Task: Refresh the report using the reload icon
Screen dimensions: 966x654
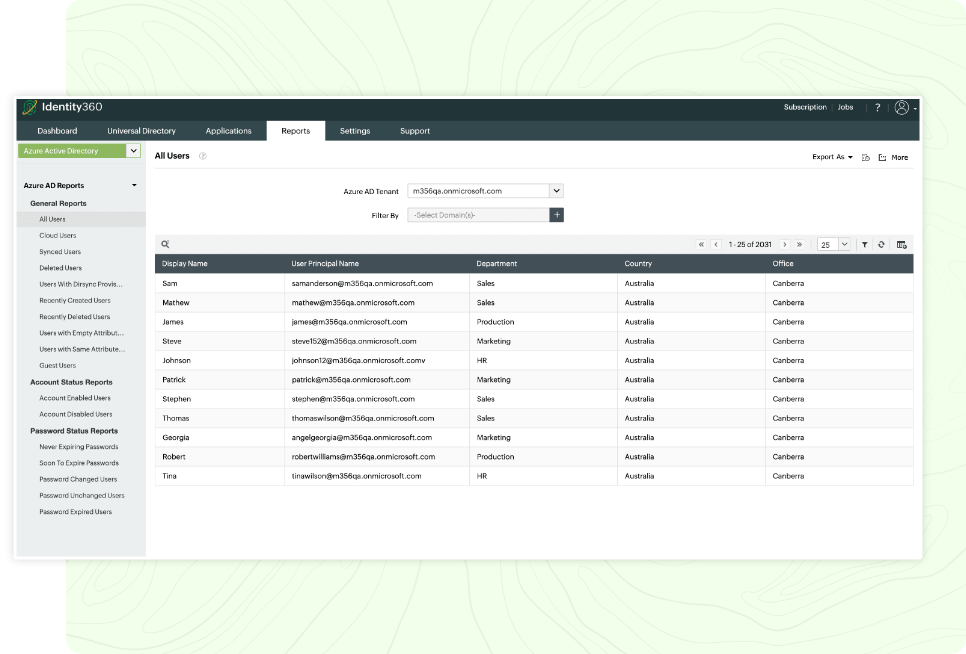Action: [x=882, y=244]
